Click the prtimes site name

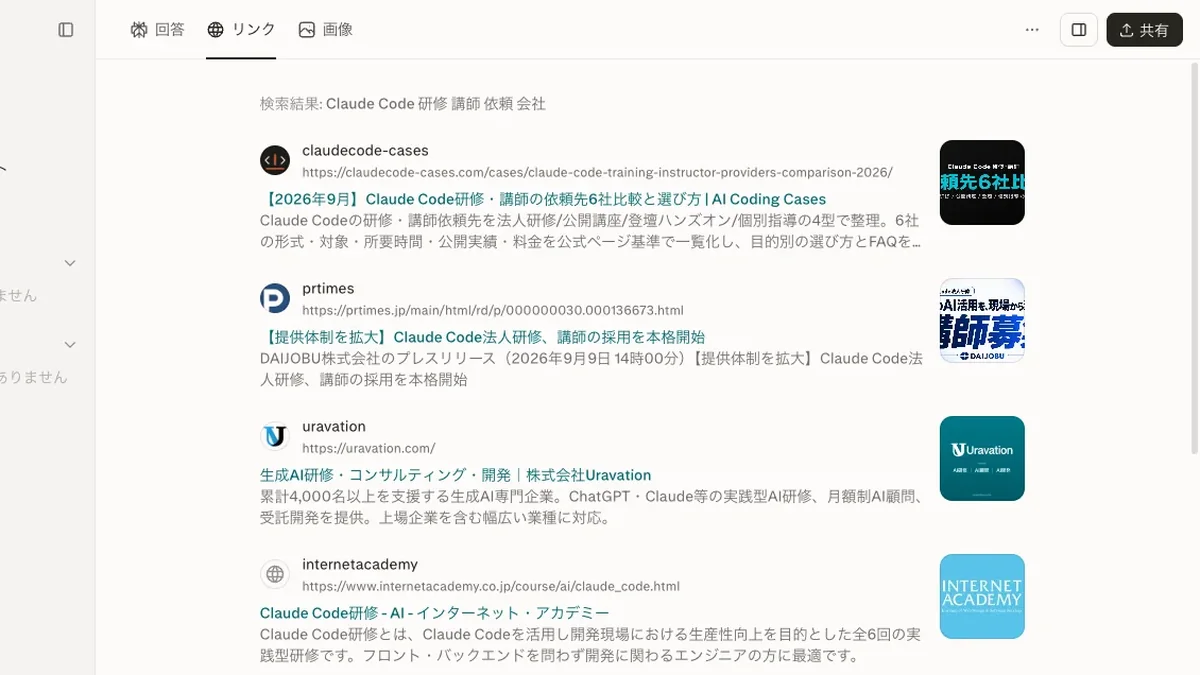[x=328, y=288]
